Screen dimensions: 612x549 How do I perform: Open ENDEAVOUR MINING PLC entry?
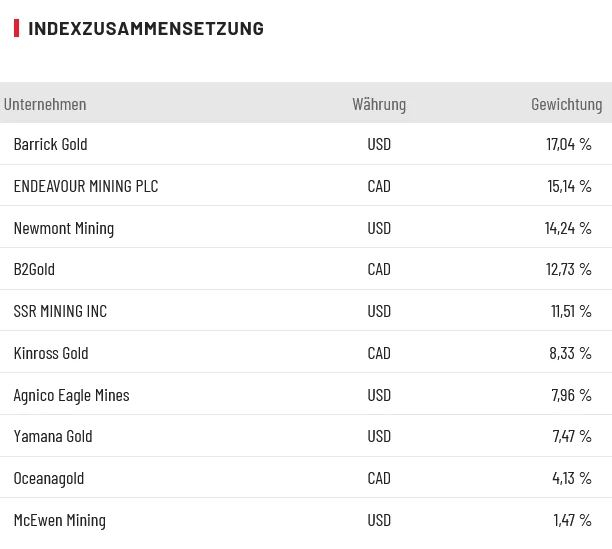(x=86, y=186)
